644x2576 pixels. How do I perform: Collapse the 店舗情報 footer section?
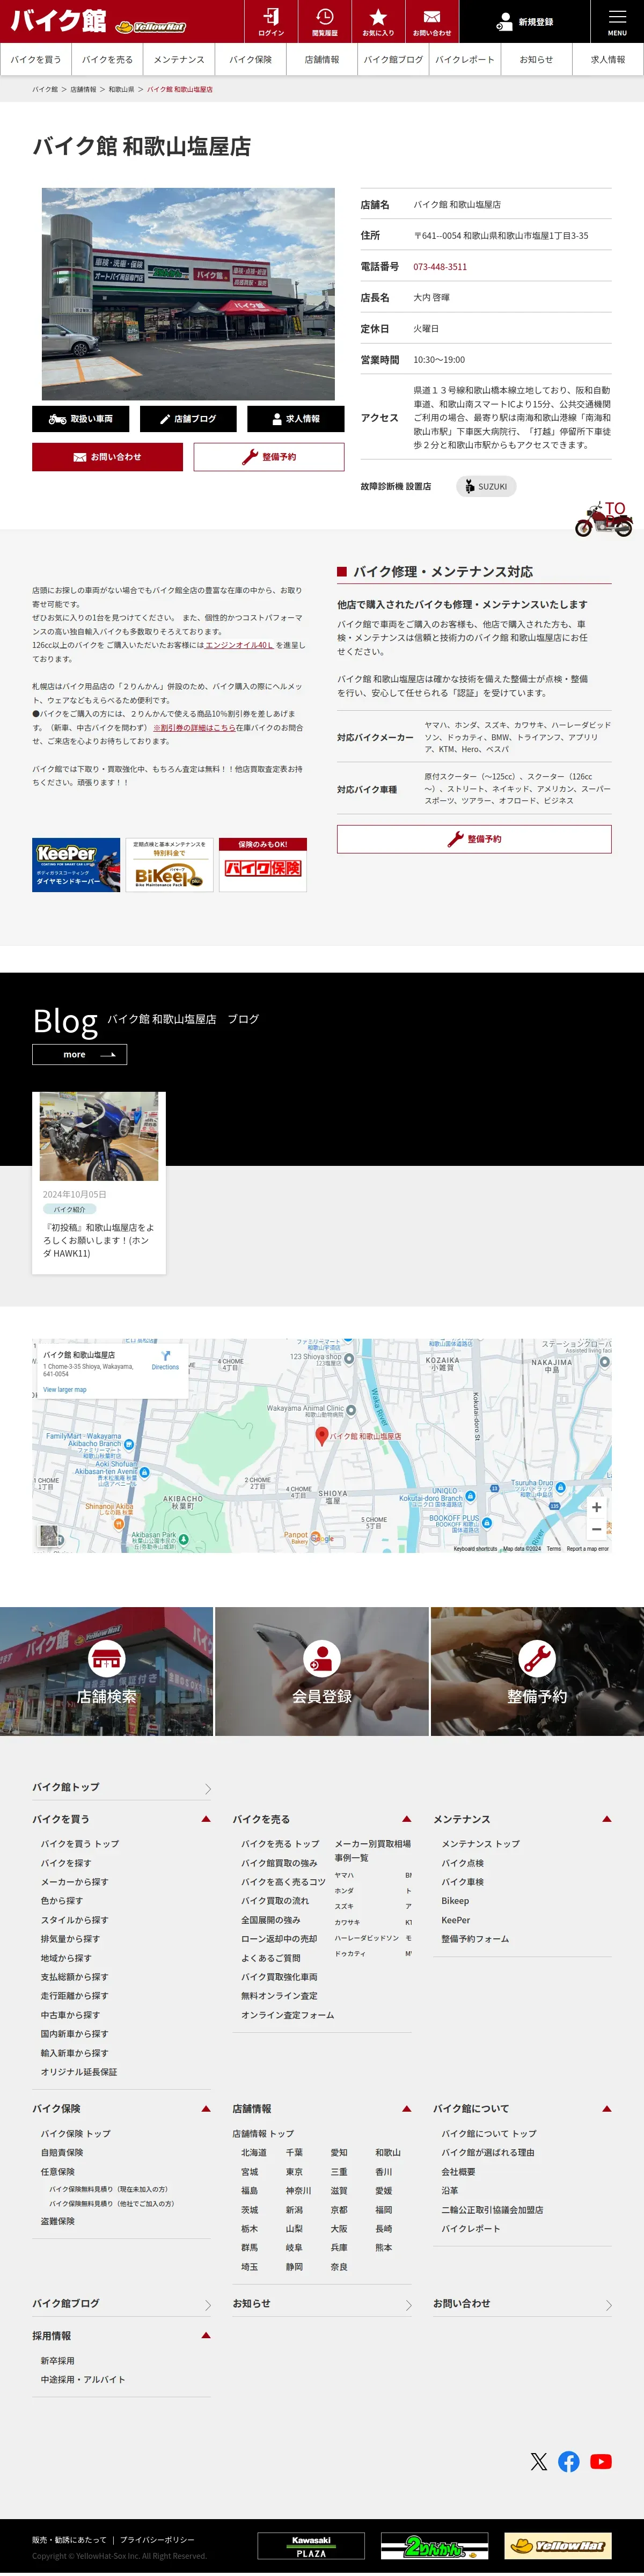(407, 2108)
